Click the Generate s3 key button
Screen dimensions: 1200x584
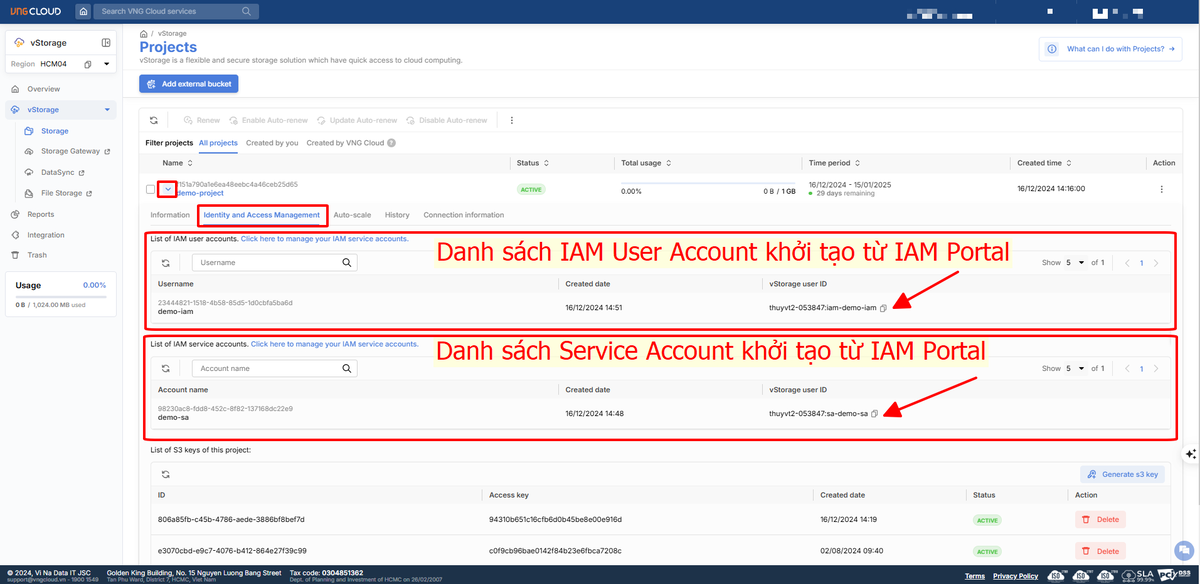(1122, 474)
